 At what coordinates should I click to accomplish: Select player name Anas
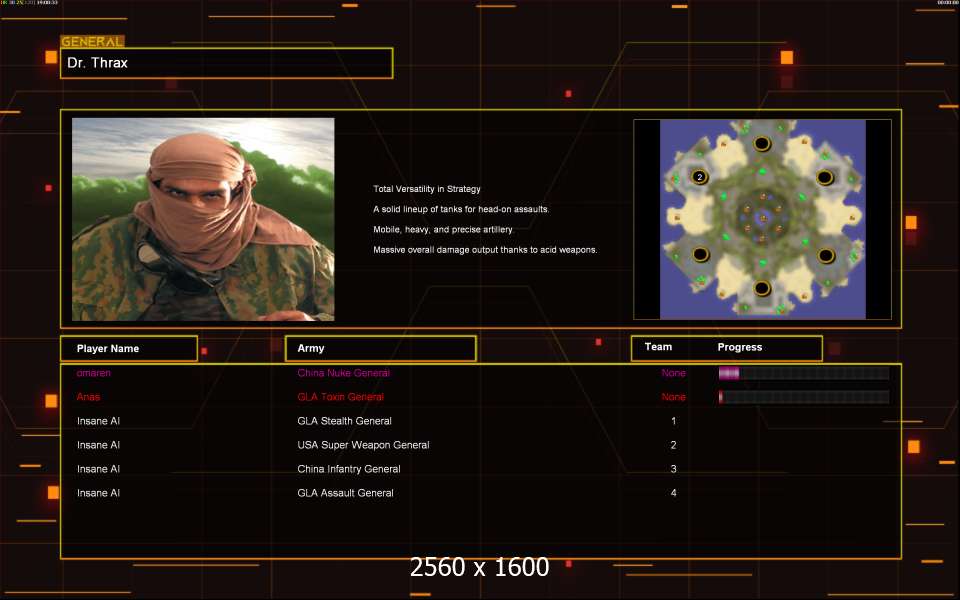pyautogui.click(x=88, y=397)
